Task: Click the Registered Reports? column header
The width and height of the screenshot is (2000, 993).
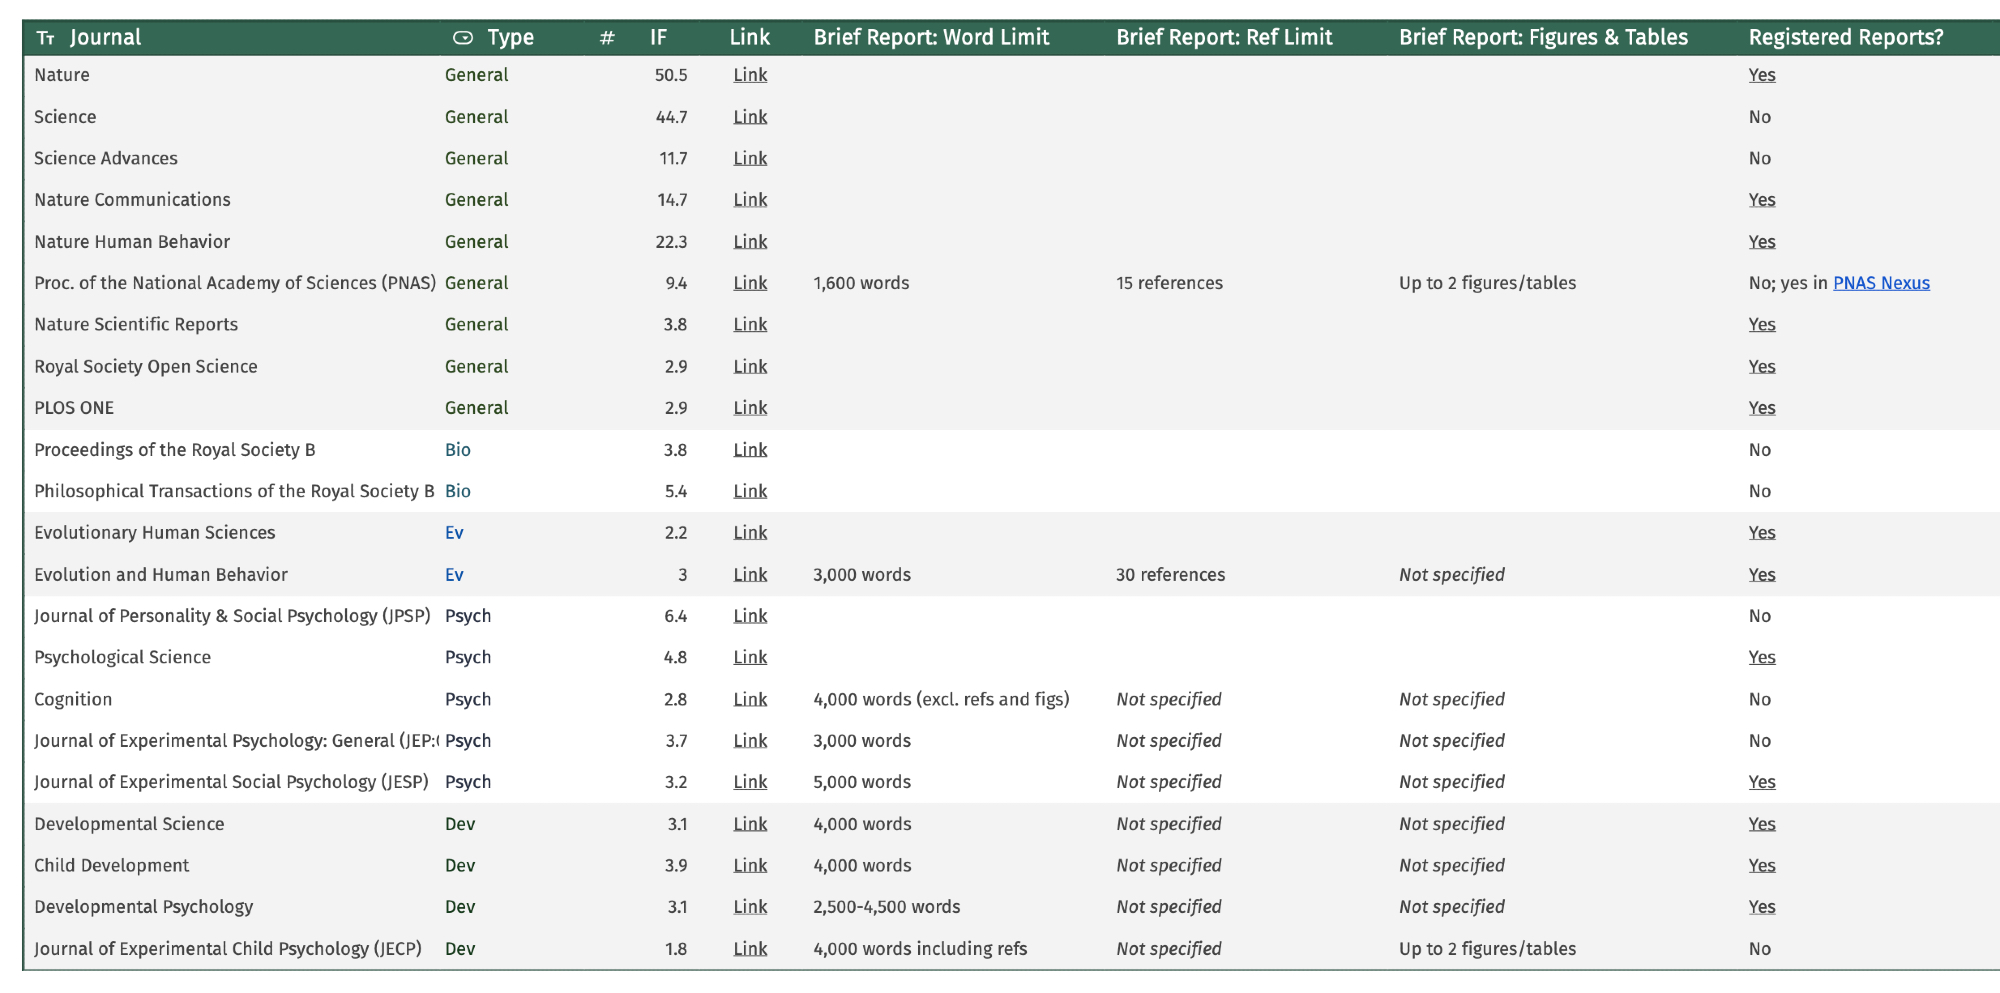Action: (x=1846, y=38)
